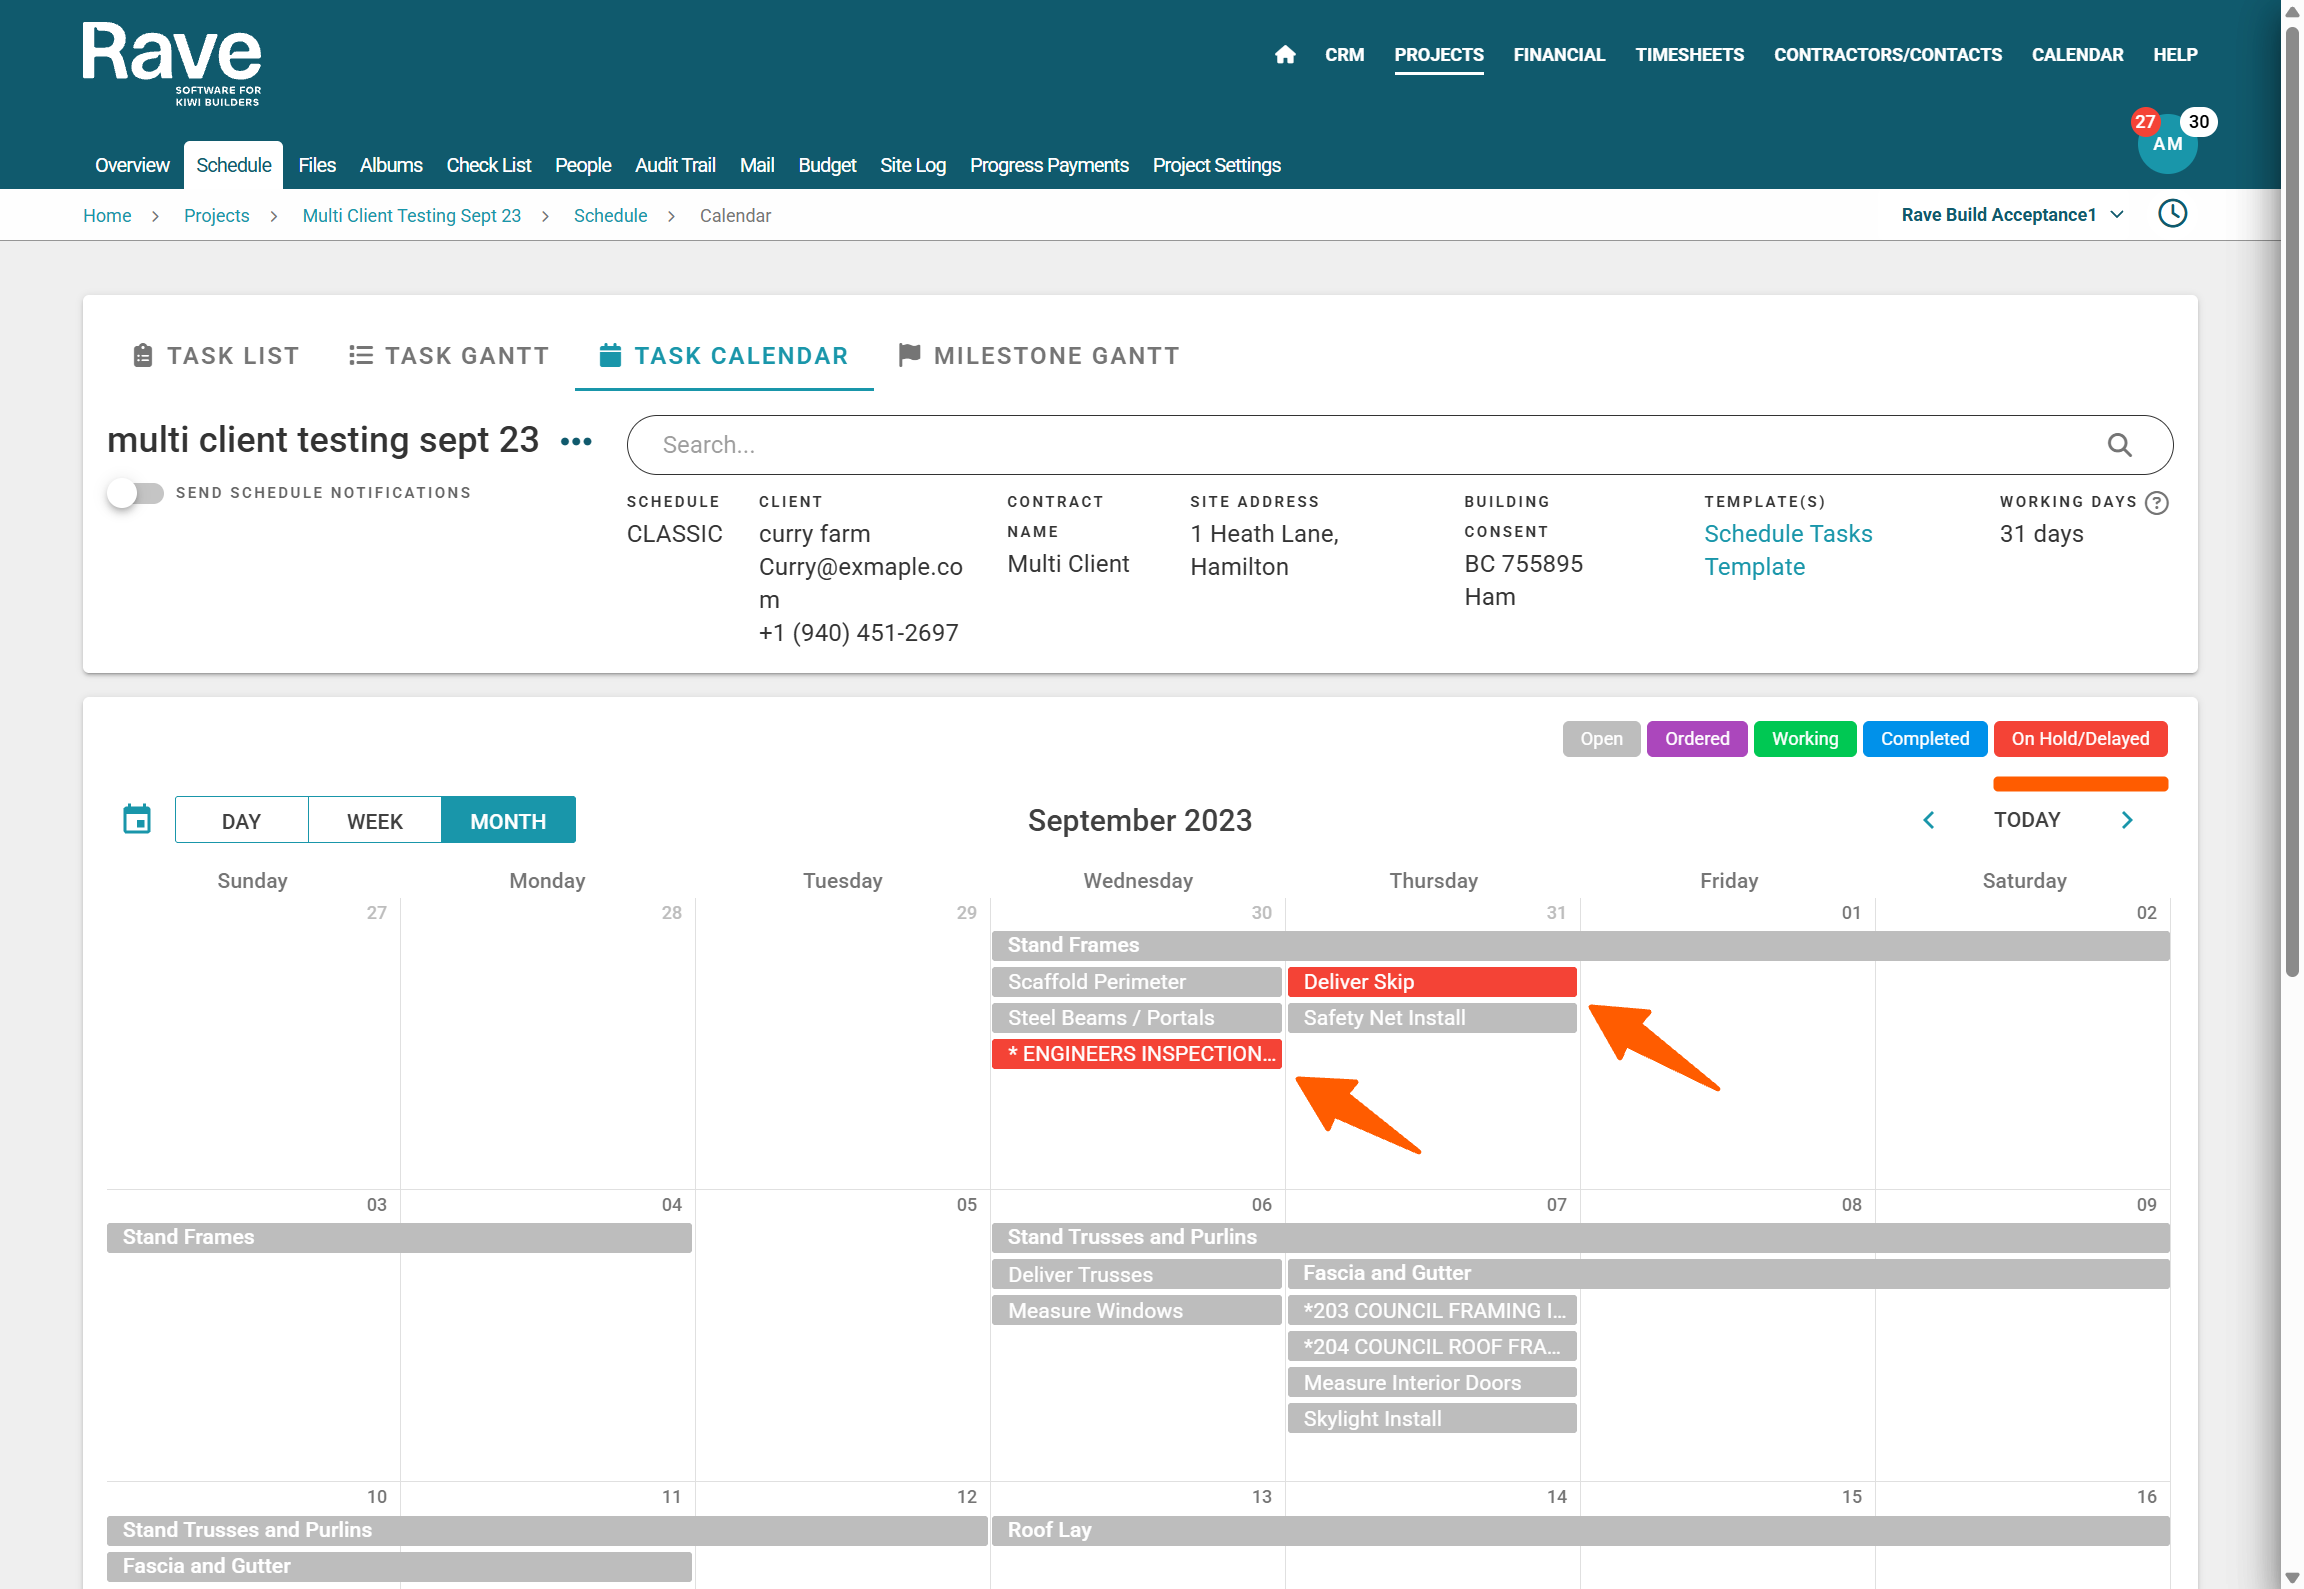Click the On Hold/Delayed status swatch
The image size is (2304, 1589).
tap(2079, 739)
